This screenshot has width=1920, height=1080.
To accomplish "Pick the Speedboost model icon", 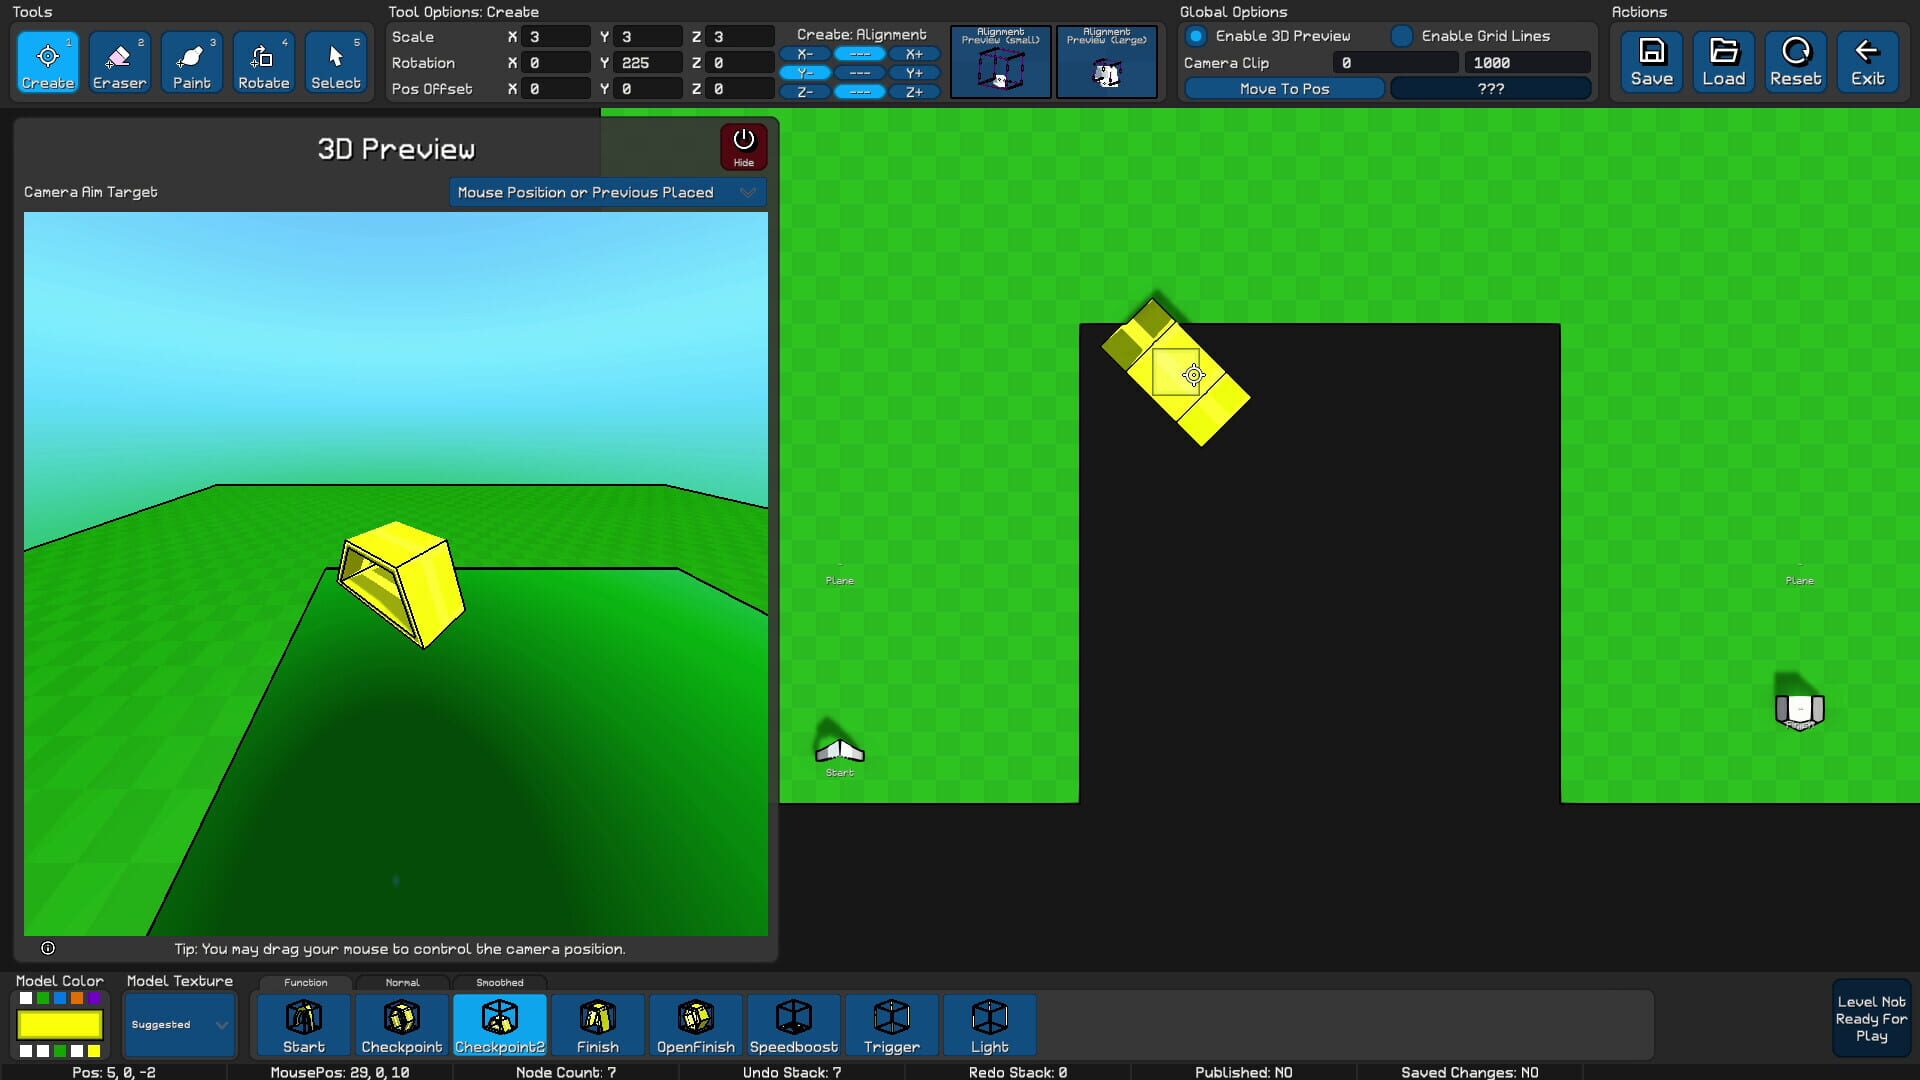I will point(793,1025).
